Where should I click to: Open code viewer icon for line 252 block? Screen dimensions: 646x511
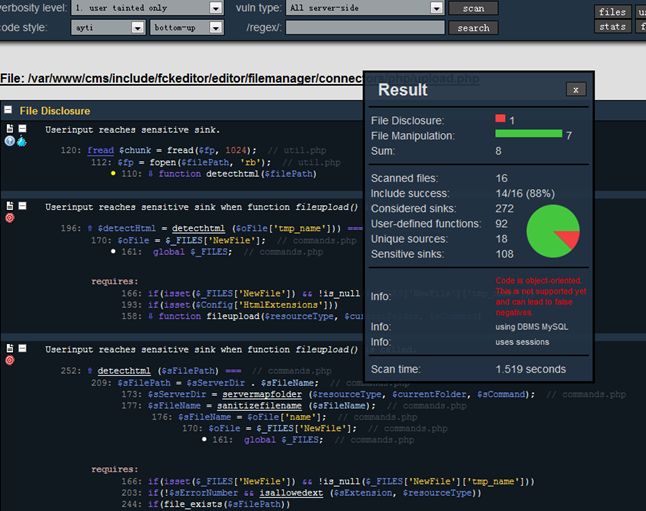pyautogui.click(x=10, y=348)
